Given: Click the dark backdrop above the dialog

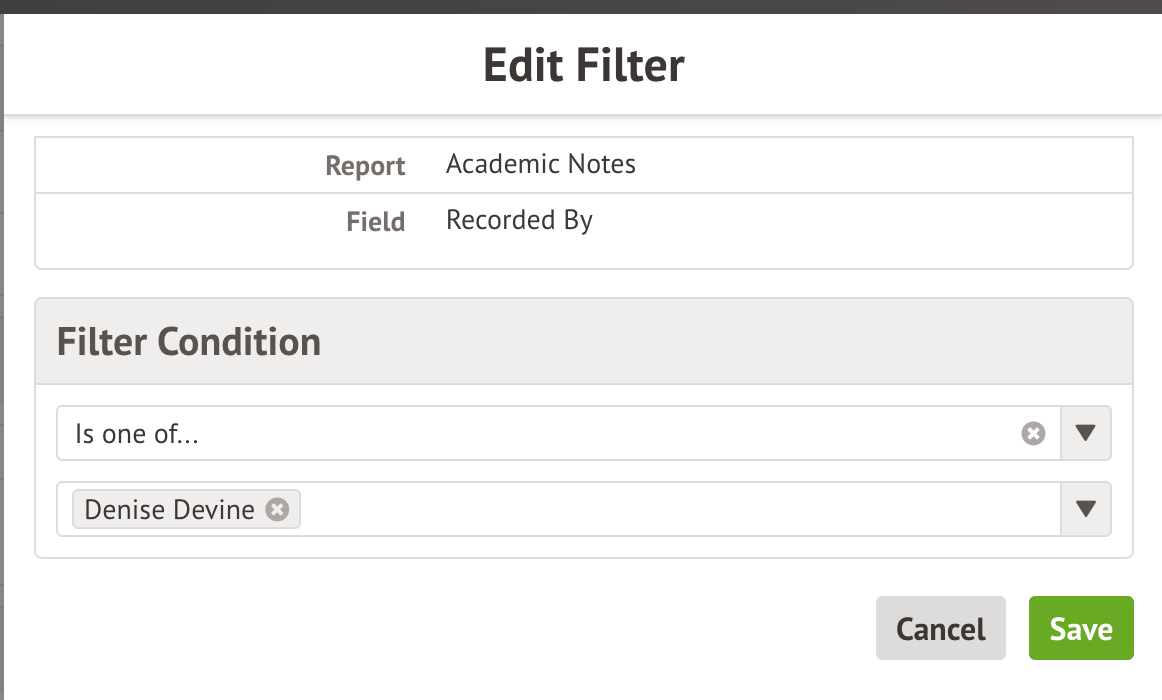Looking at the screenshot, I should 581,6.
